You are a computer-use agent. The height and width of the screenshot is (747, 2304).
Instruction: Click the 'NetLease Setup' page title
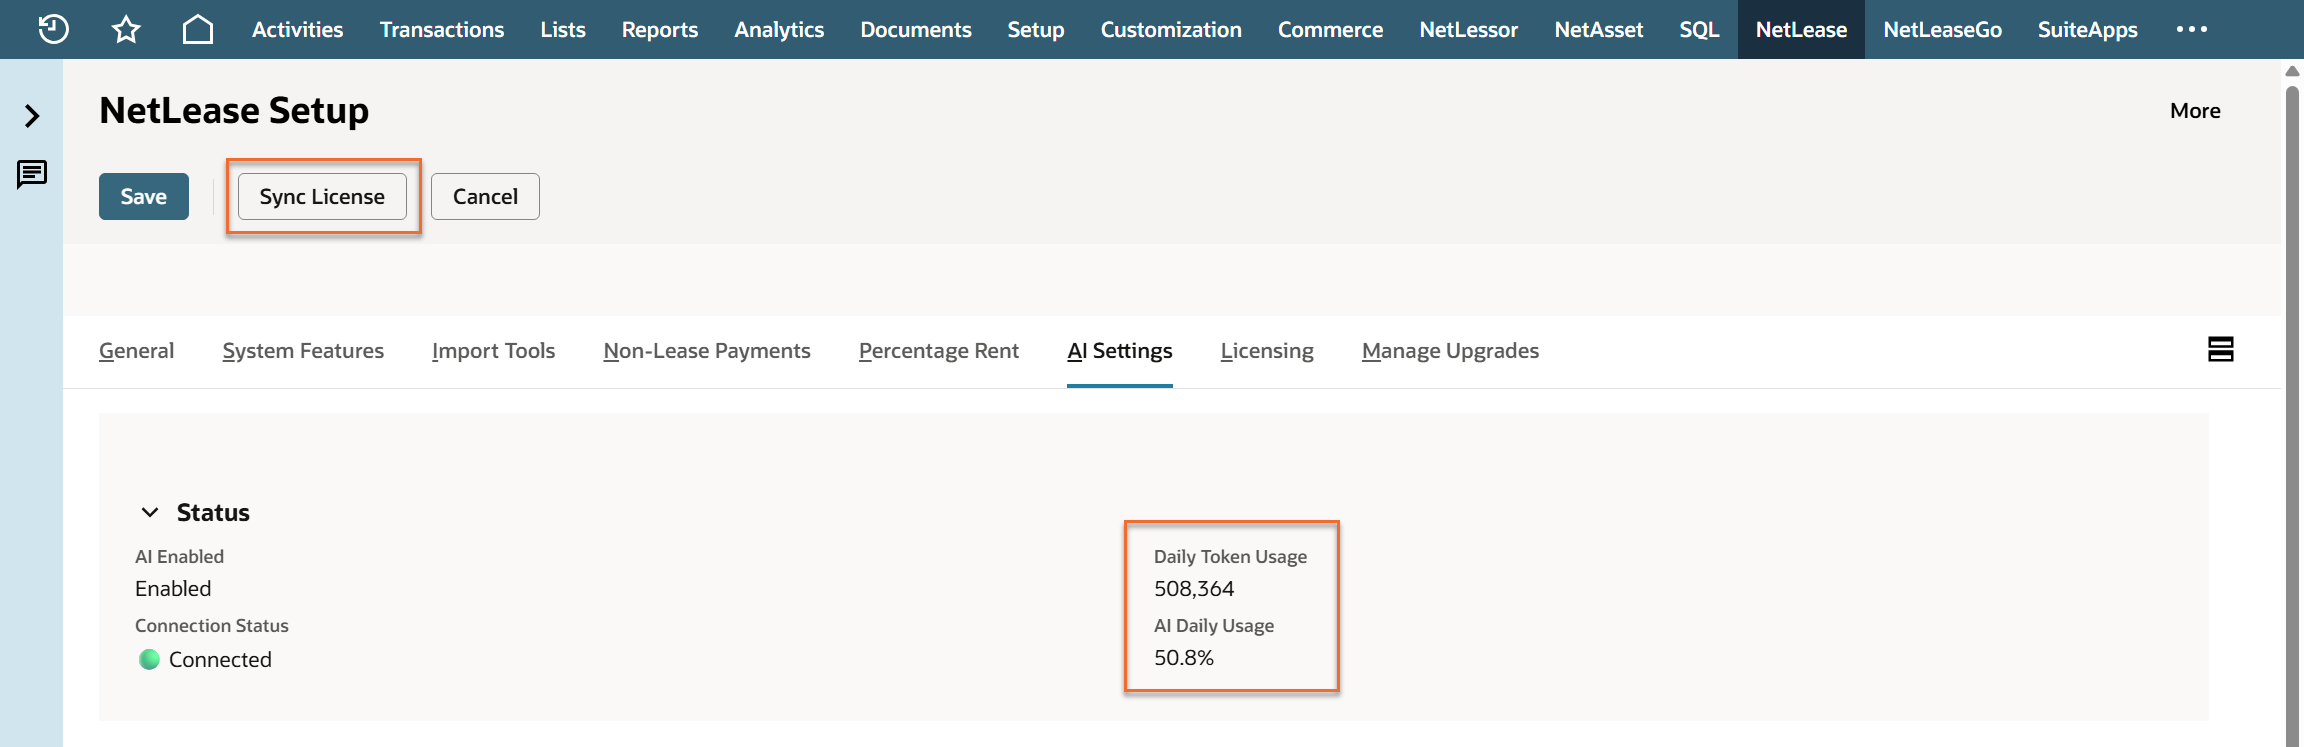tap(234, 110)
